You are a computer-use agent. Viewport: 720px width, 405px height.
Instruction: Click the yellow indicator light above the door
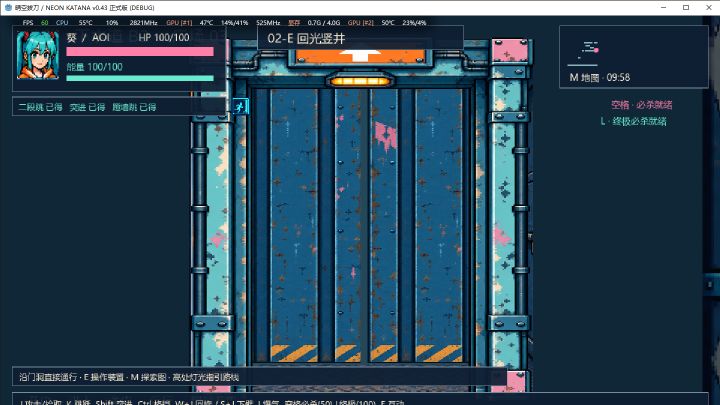360,81
